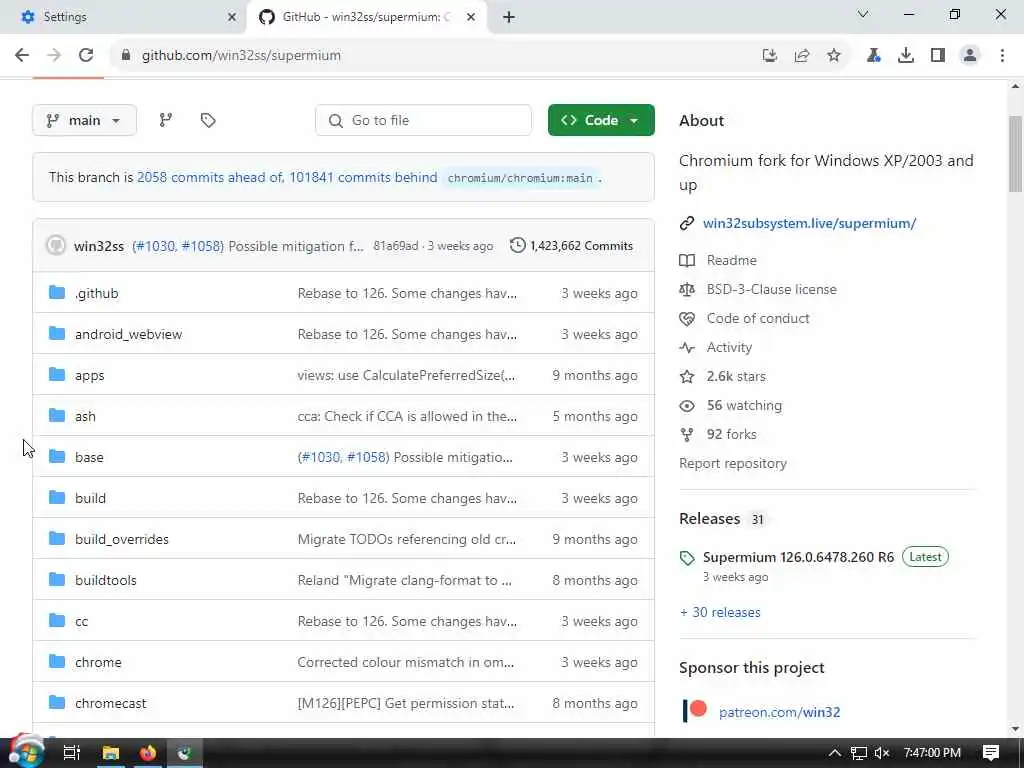
Task: Click the muted volume tray icon
Action: click(x=882, y=753)
